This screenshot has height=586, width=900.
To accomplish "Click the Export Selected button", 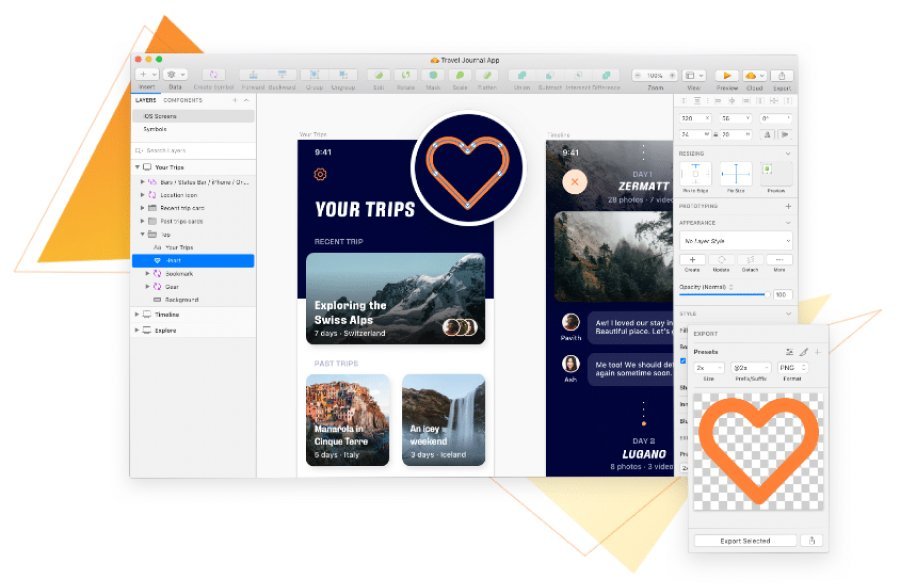I will [x=745, y=539].
